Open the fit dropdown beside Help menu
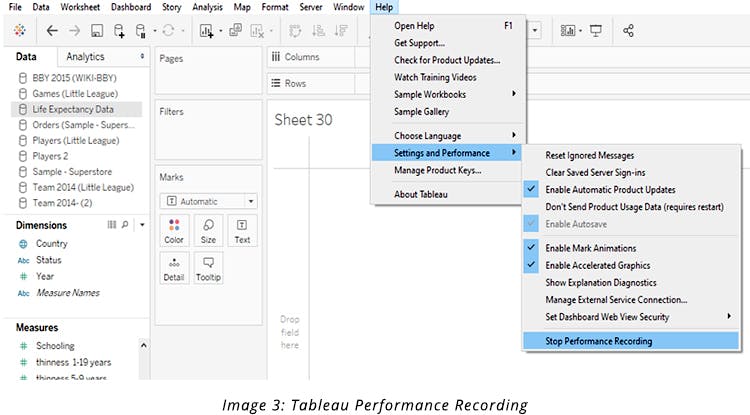 pyautogui.click(x=535, y=31)
